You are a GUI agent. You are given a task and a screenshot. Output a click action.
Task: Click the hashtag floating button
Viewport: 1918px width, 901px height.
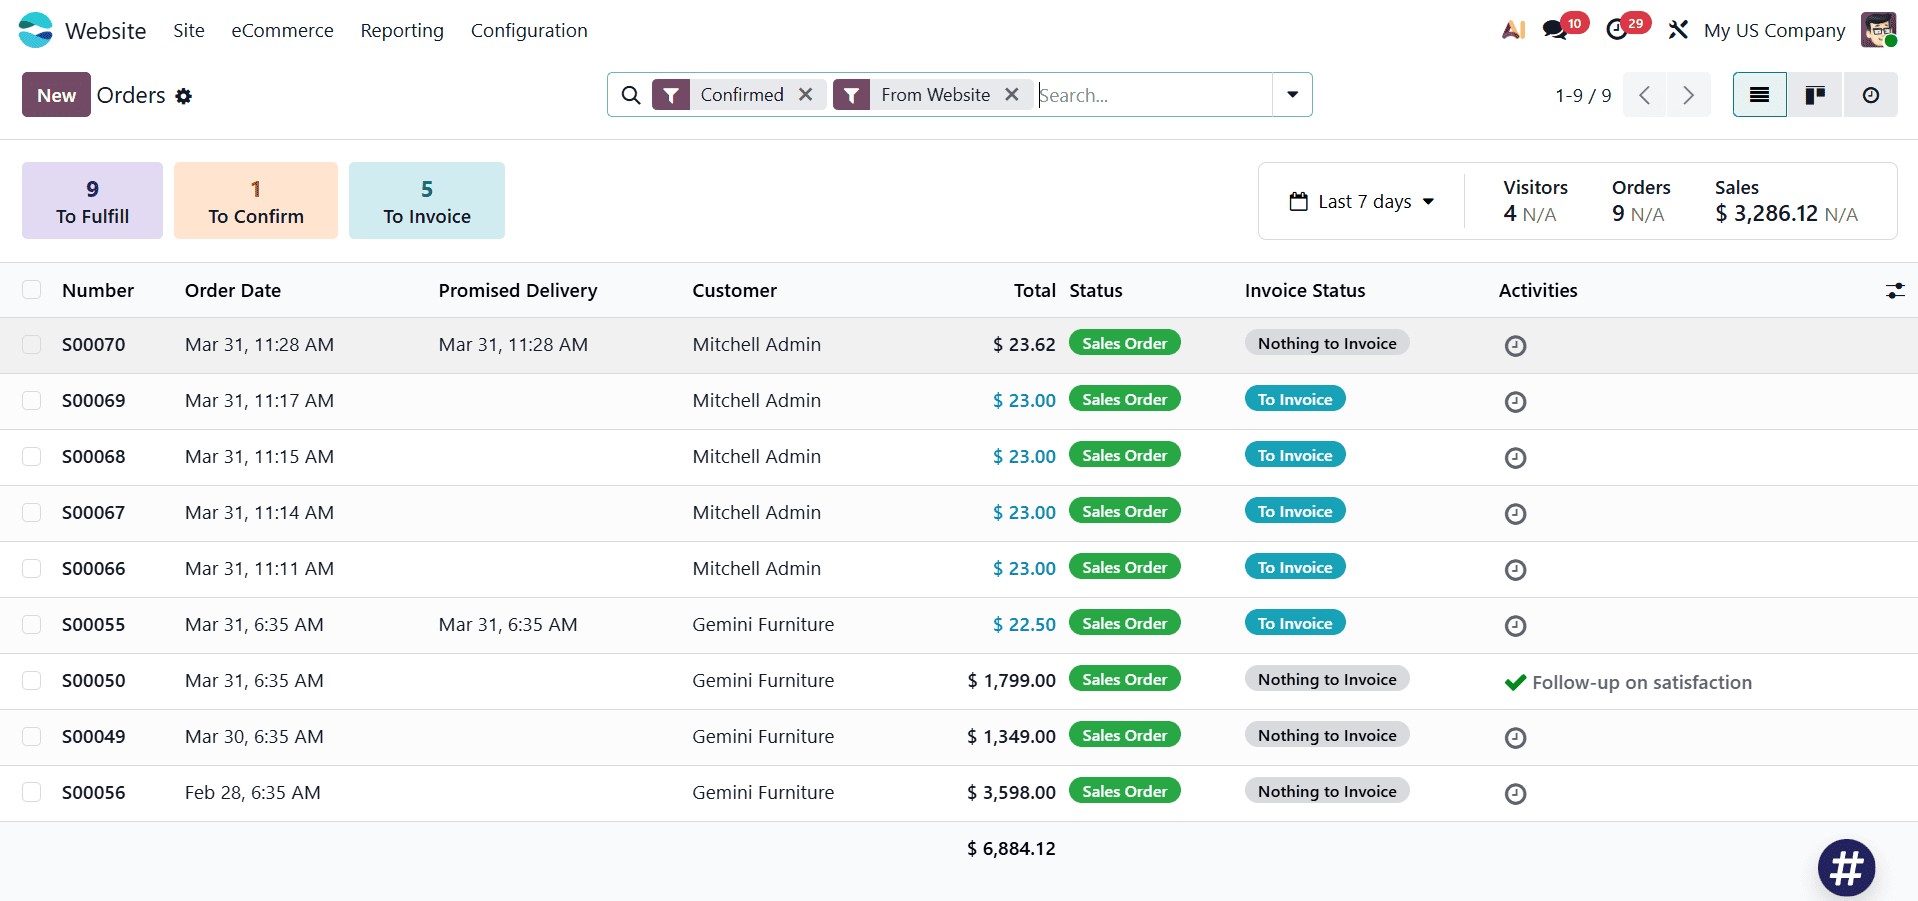(1846, 868)
